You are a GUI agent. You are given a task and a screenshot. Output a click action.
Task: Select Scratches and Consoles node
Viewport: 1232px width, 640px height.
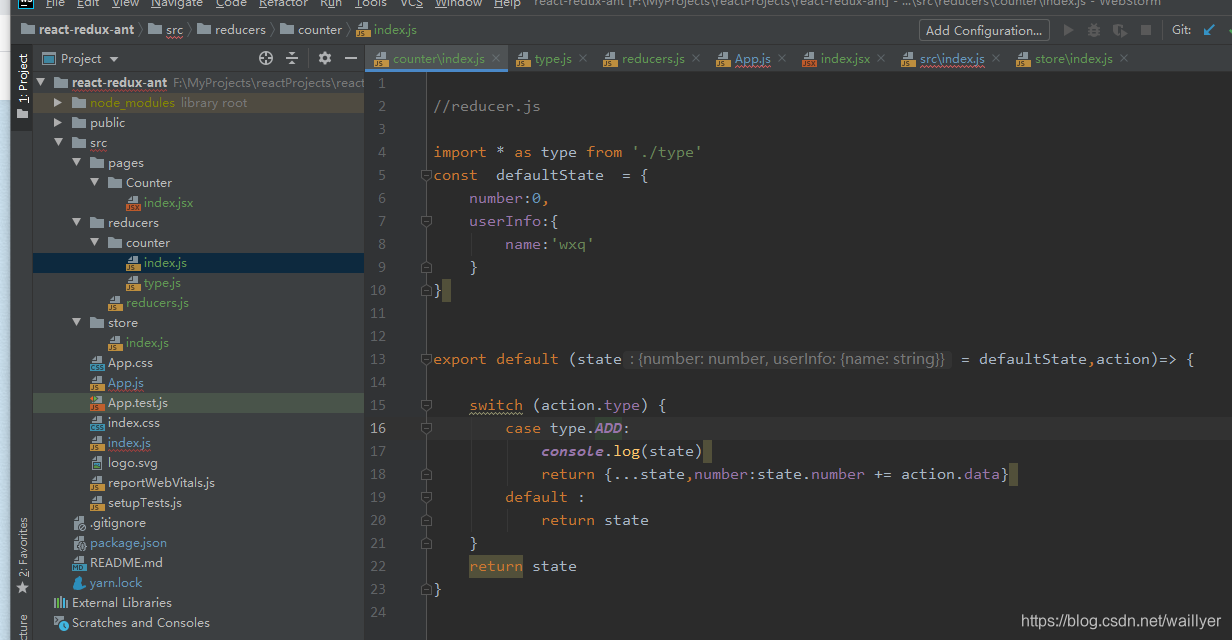pyautogui.click(x=131, y=622)
